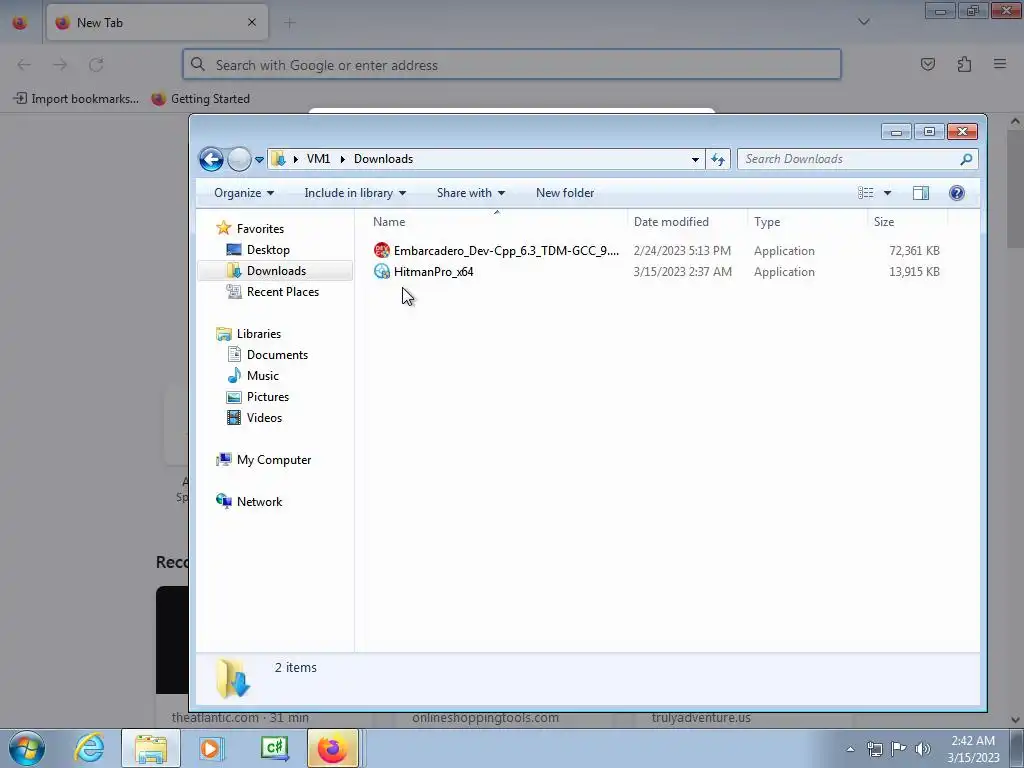This screenshot has width=1024, height=768.
Task: Open the Include in library menu
Action: (355, 193)
